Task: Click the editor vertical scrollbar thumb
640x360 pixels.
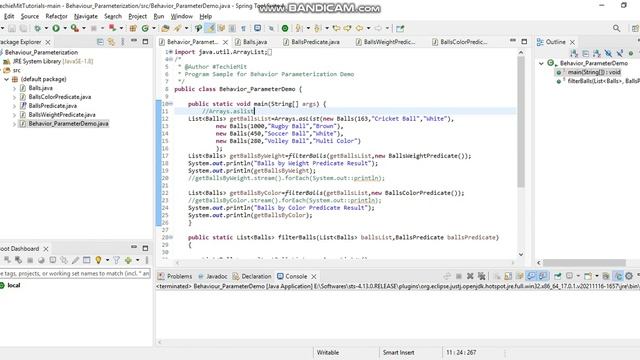Action: [521, 122]
